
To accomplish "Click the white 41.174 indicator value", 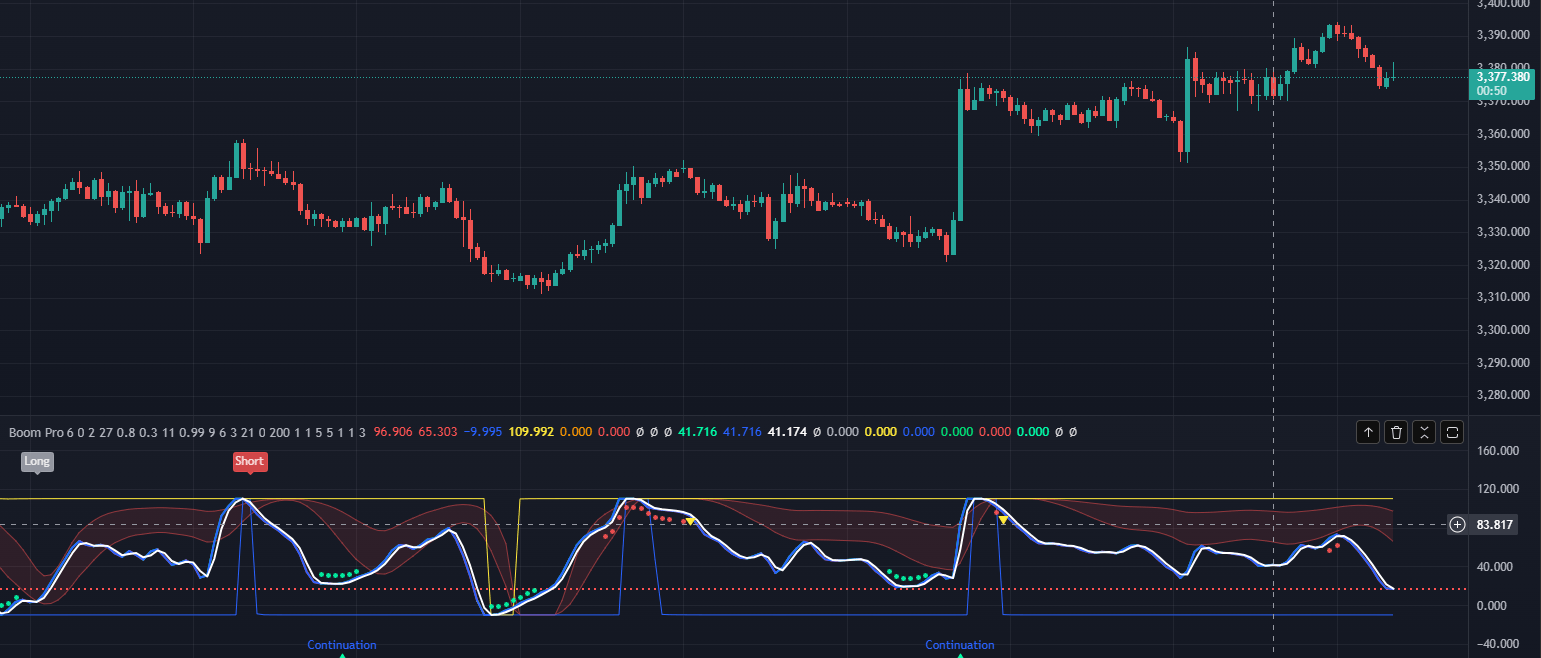I will 789,432.
